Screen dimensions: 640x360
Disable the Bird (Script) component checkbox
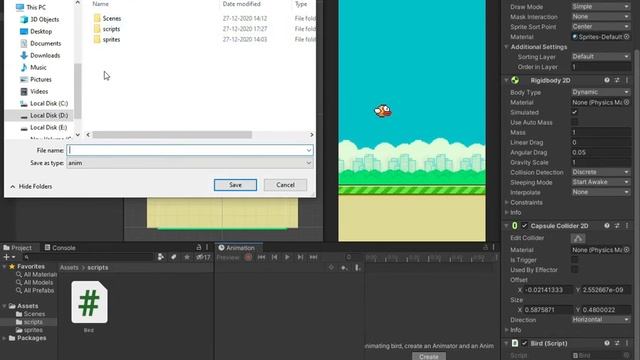pyautogui.click(x=524, y=343)
